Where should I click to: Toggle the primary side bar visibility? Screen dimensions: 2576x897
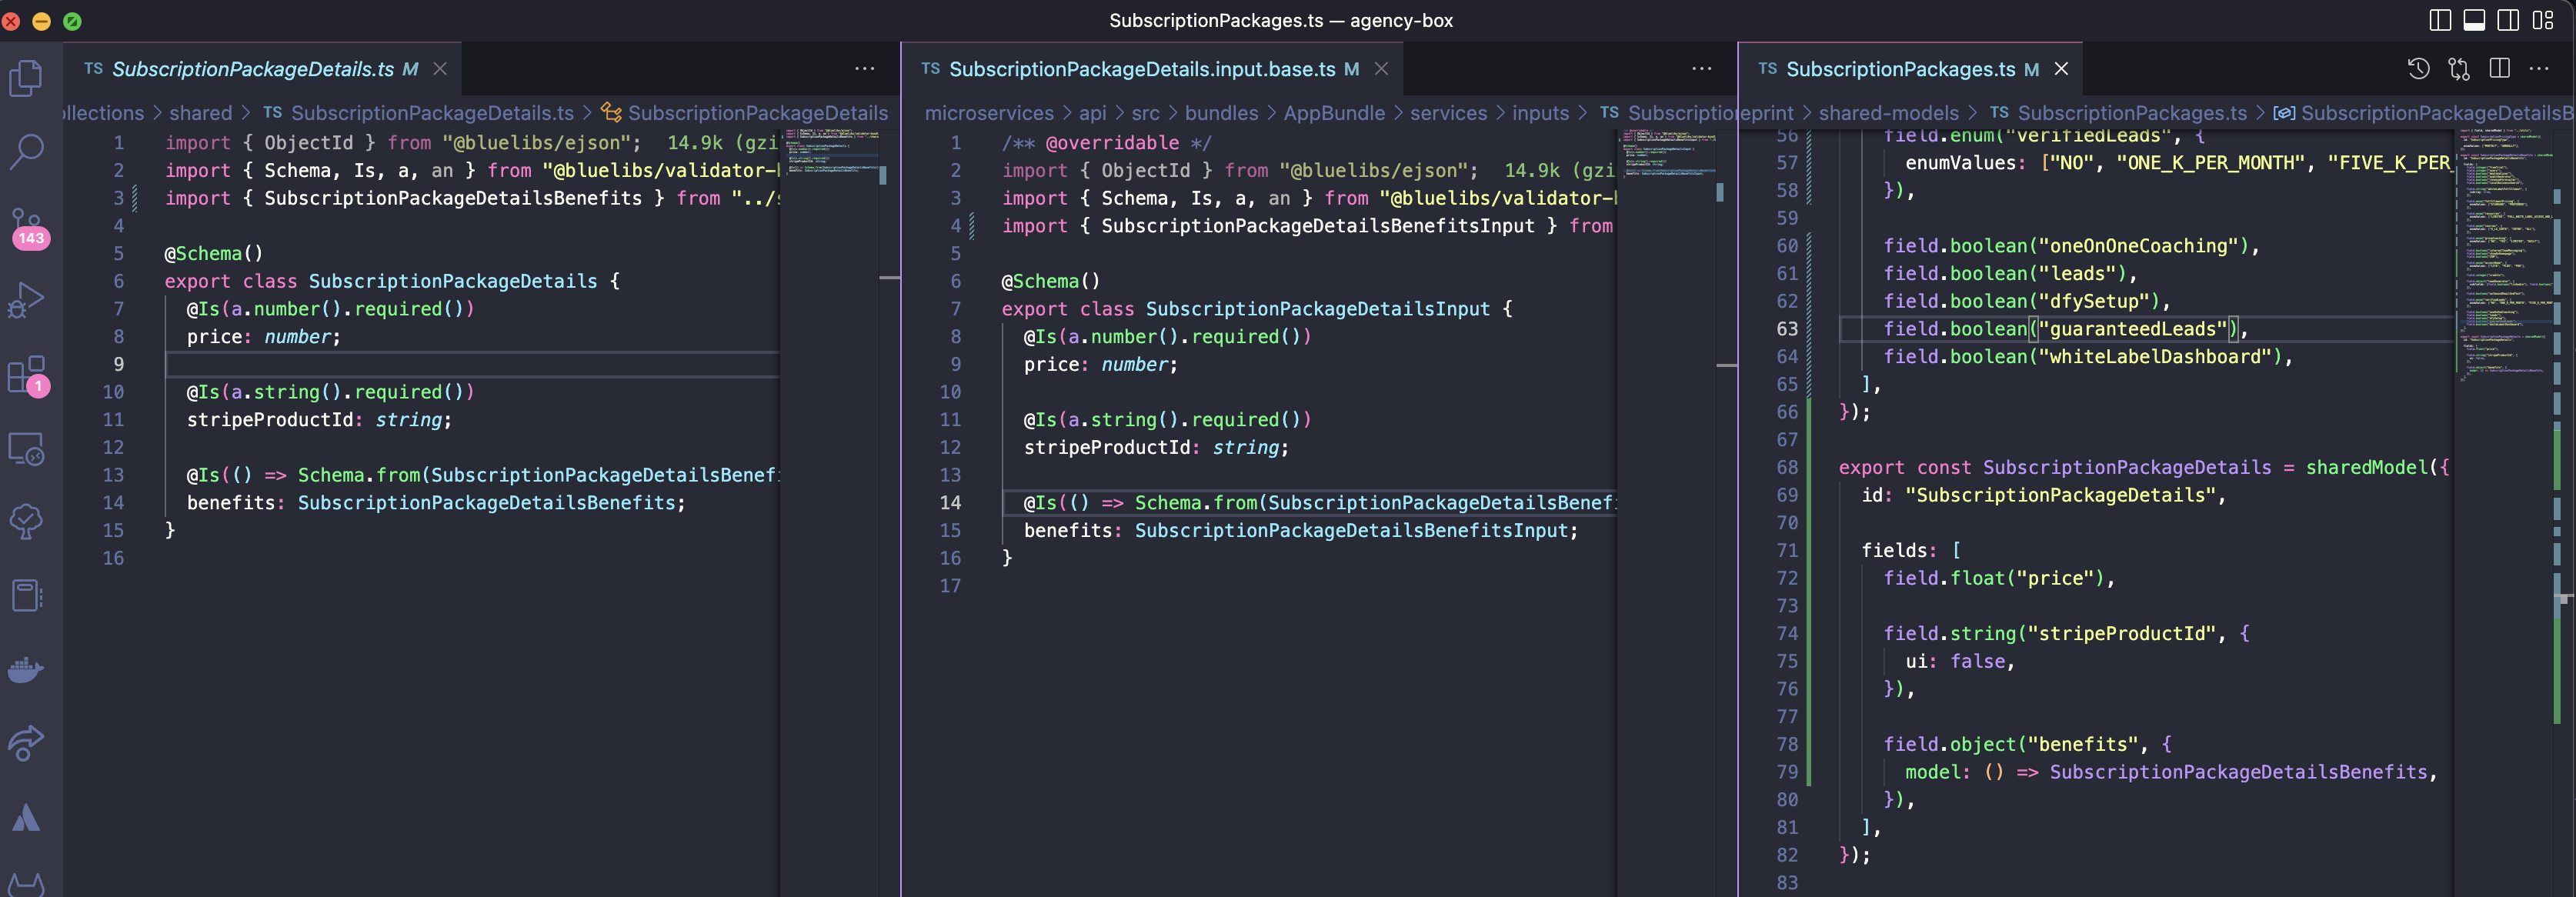[x=2438, y=20]
